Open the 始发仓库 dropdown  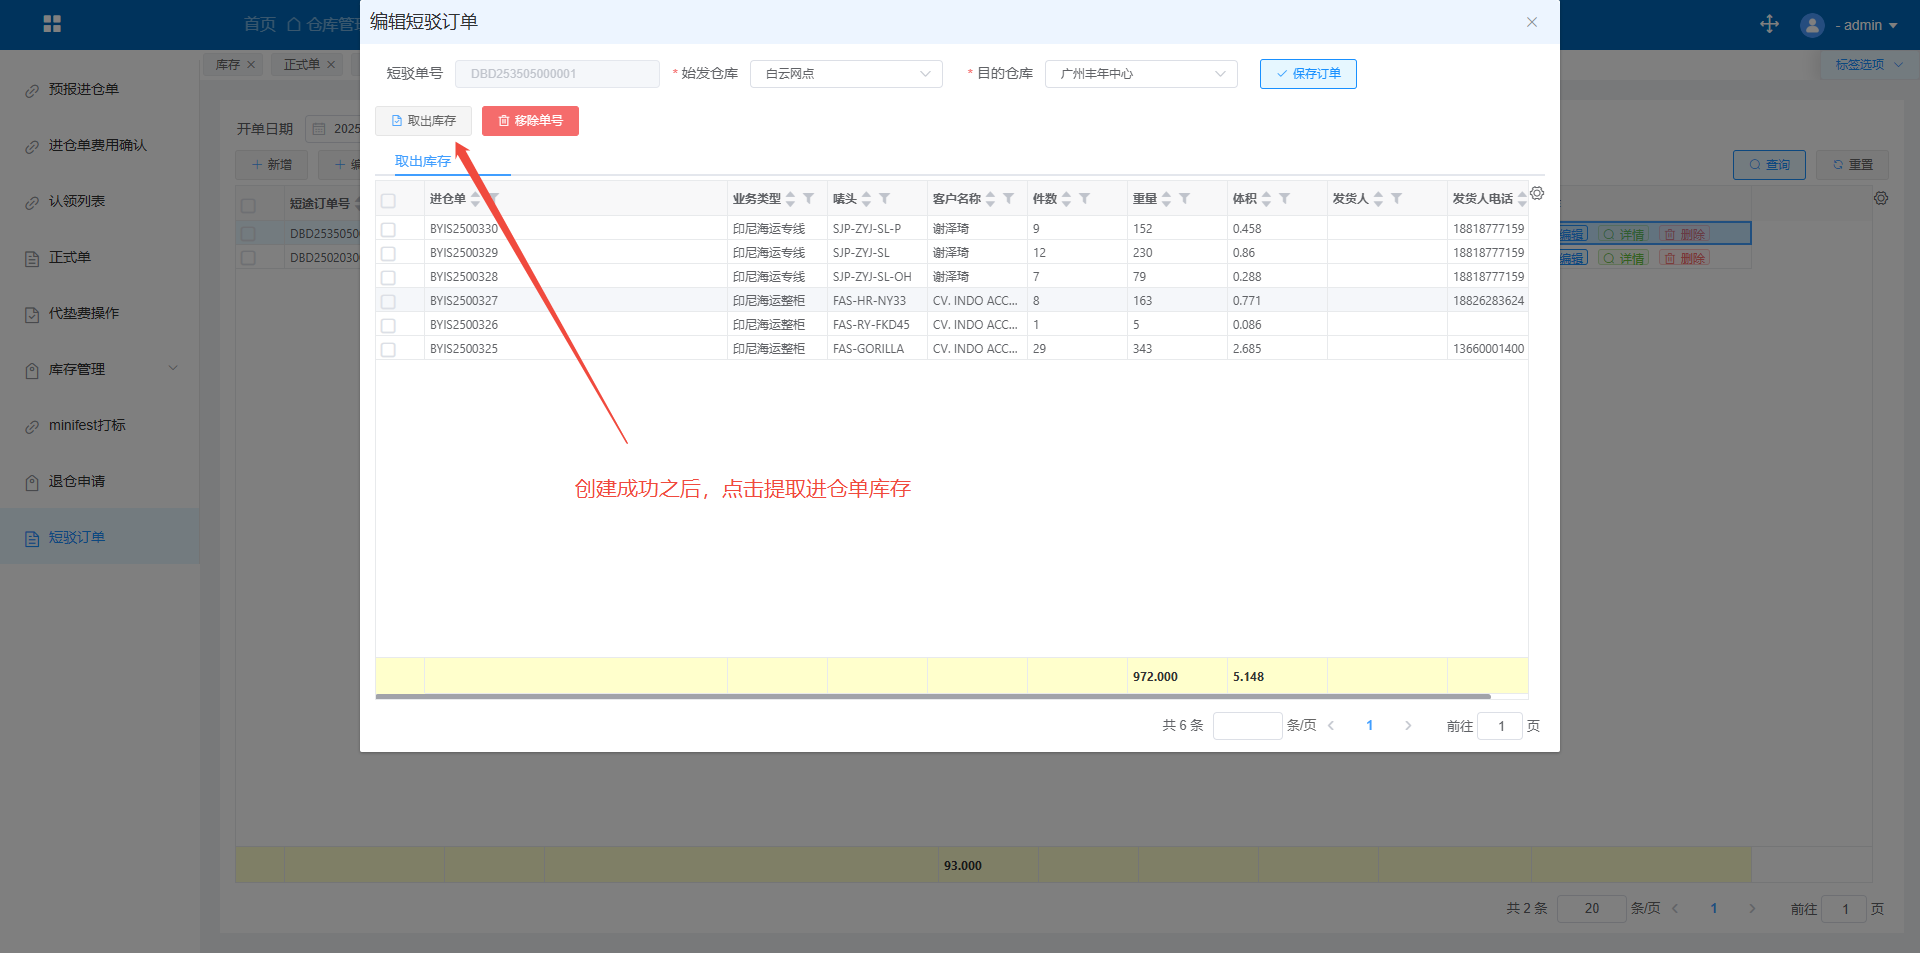pyautogui.click(x=845, y=74)
